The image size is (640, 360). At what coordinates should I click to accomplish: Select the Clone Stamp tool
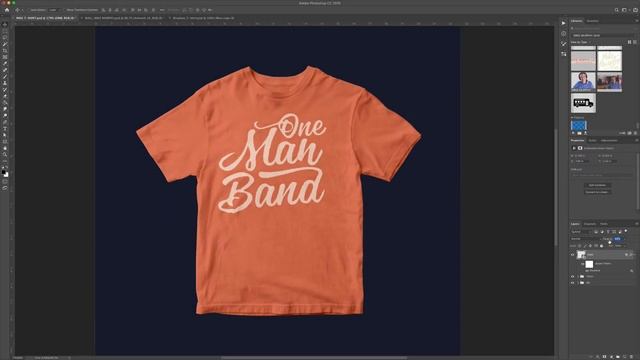[x=5, y=83]
